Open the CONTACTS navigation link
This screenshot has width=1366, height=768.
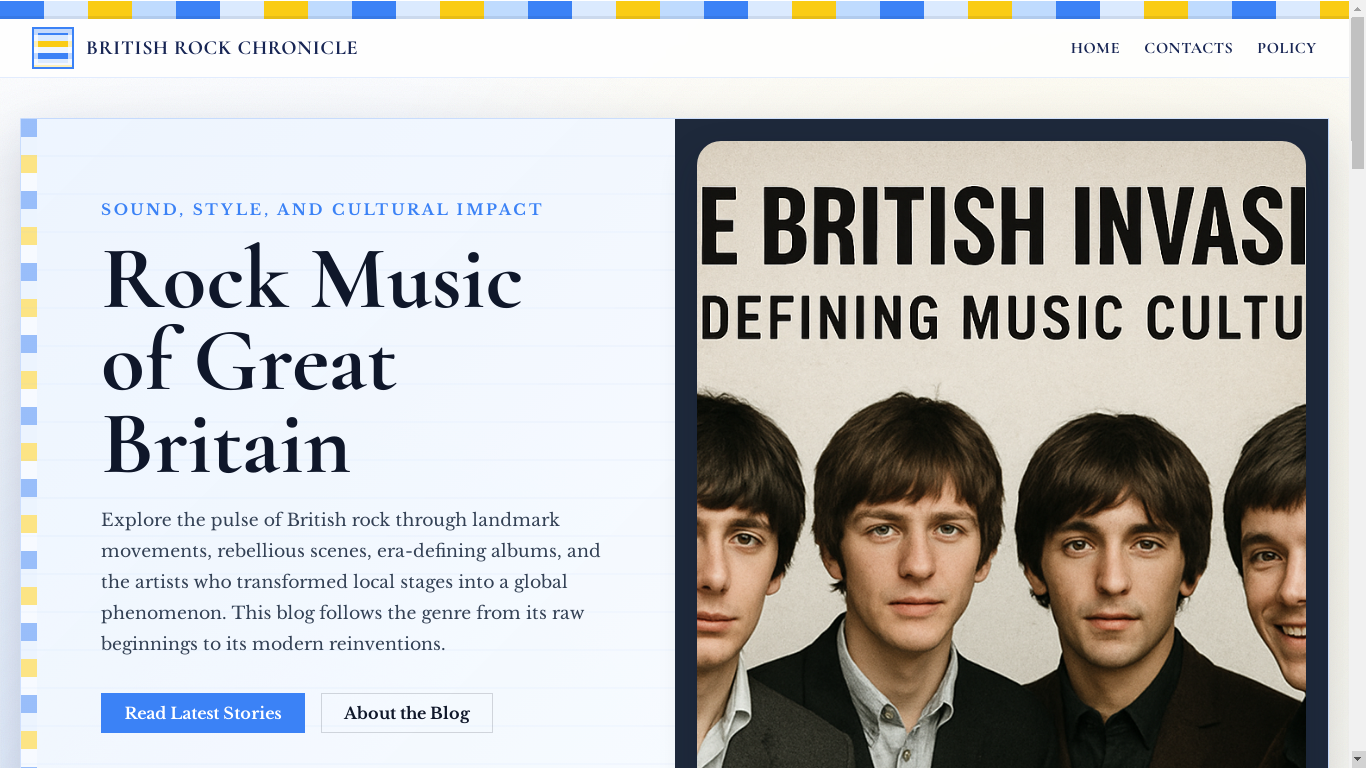click(x=1188, y=48)
